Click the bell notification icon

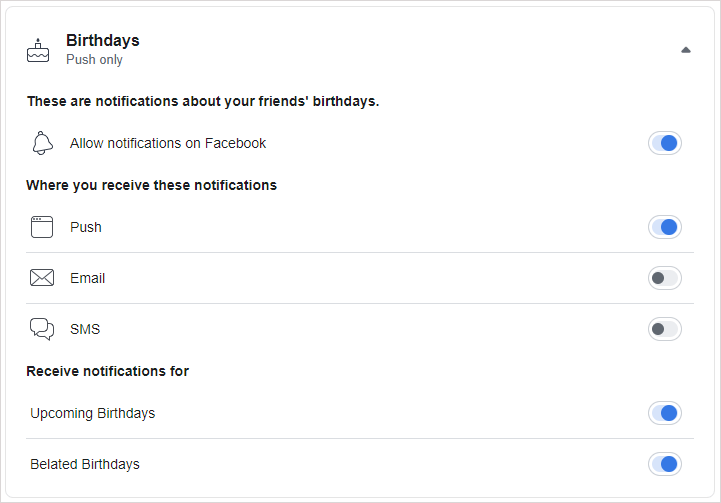[x=42, y=143]
